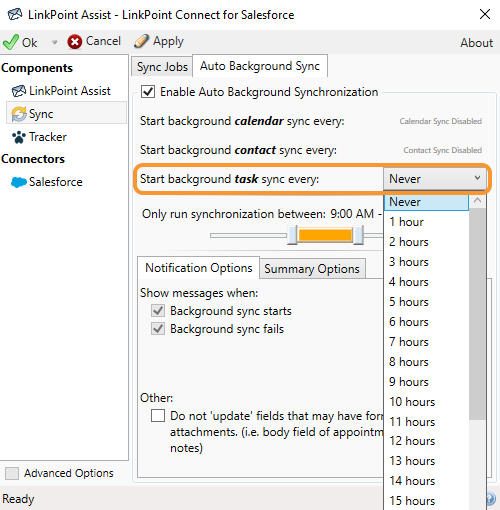Click the red Cancel icon

[x=75, y=42]
